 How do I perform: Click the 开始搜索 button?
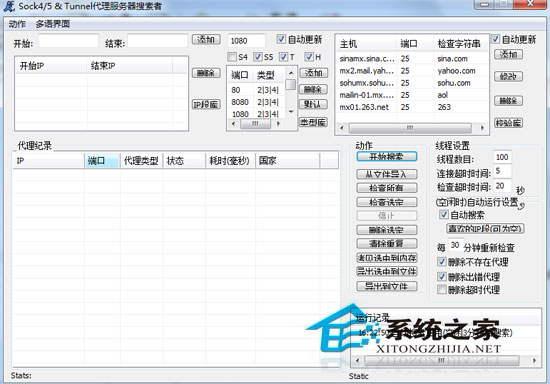[x=387, y=156]
